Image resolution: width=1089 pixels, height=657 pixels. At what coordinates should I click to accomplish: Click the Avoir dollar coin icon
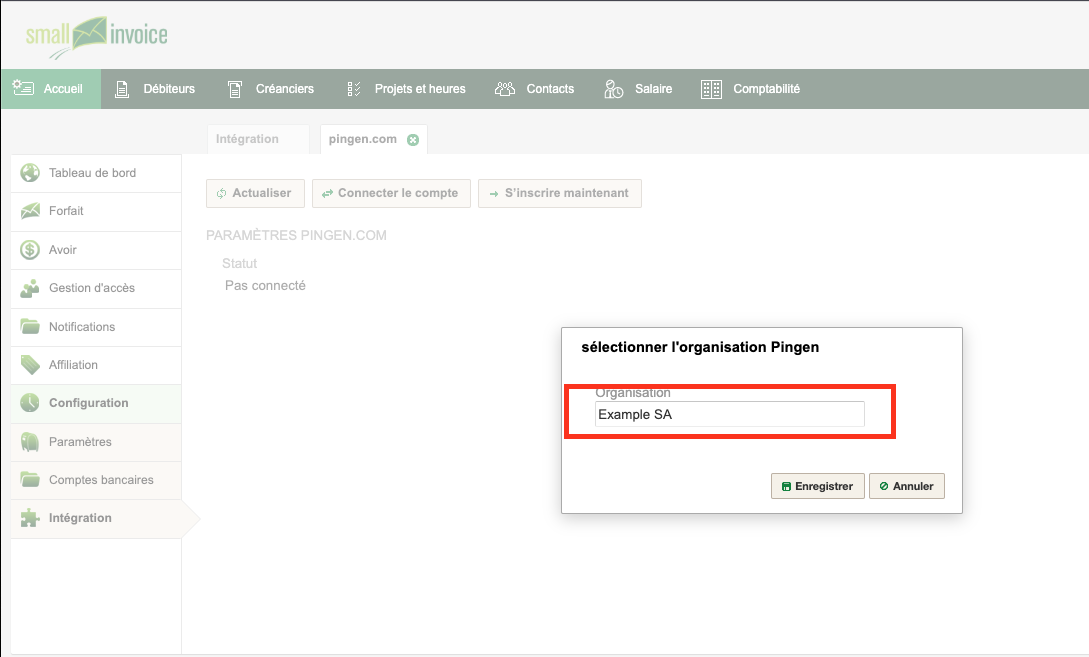coord(30,249)
